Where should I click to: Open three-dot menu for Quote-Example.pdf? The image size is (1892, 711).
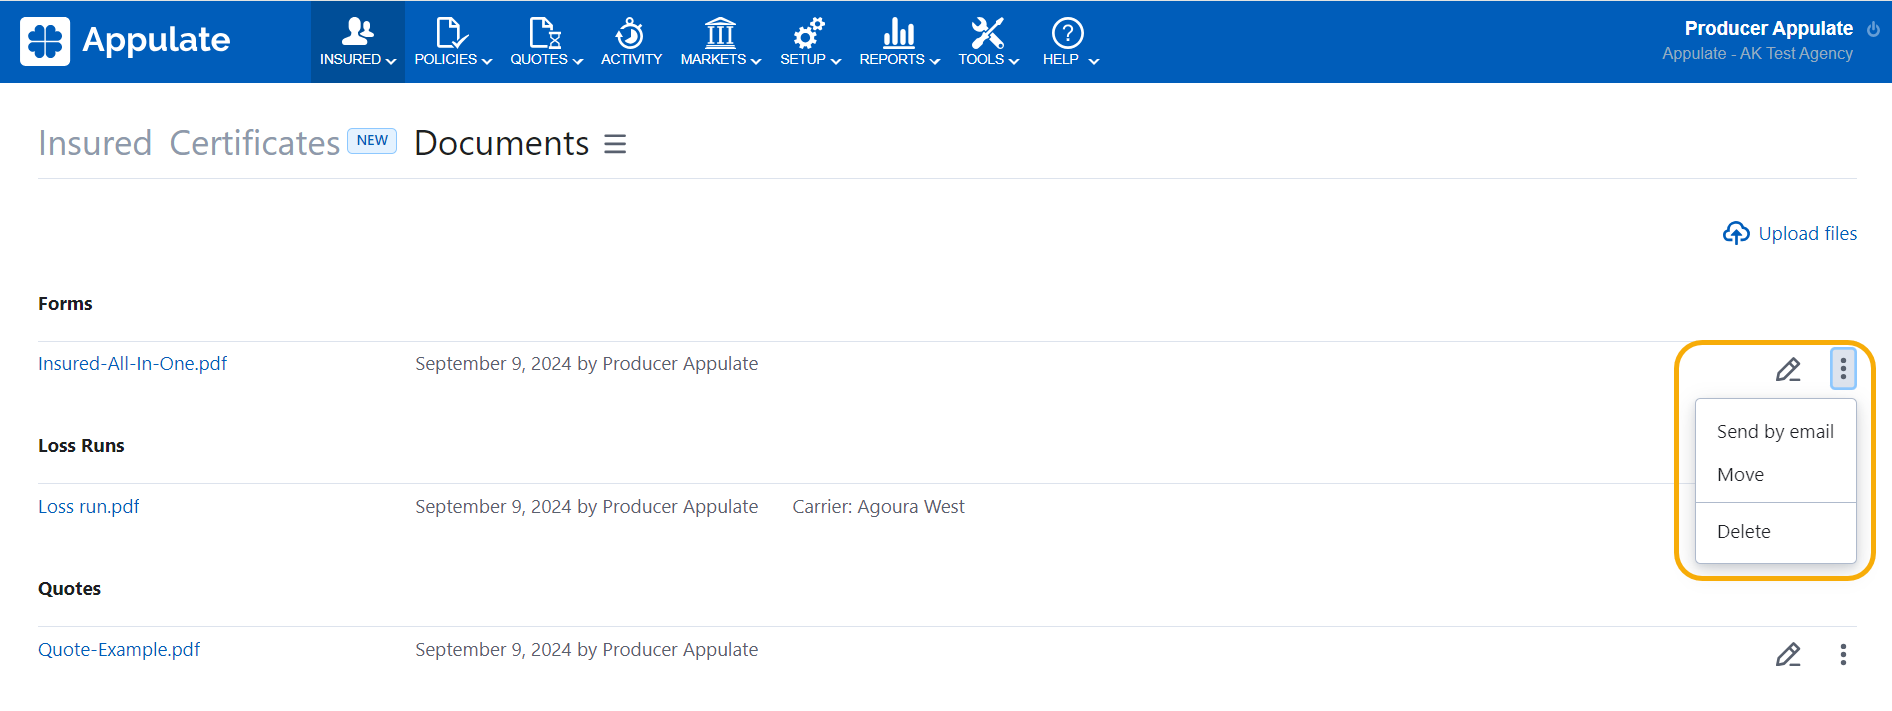click(x=1843, y=655)
